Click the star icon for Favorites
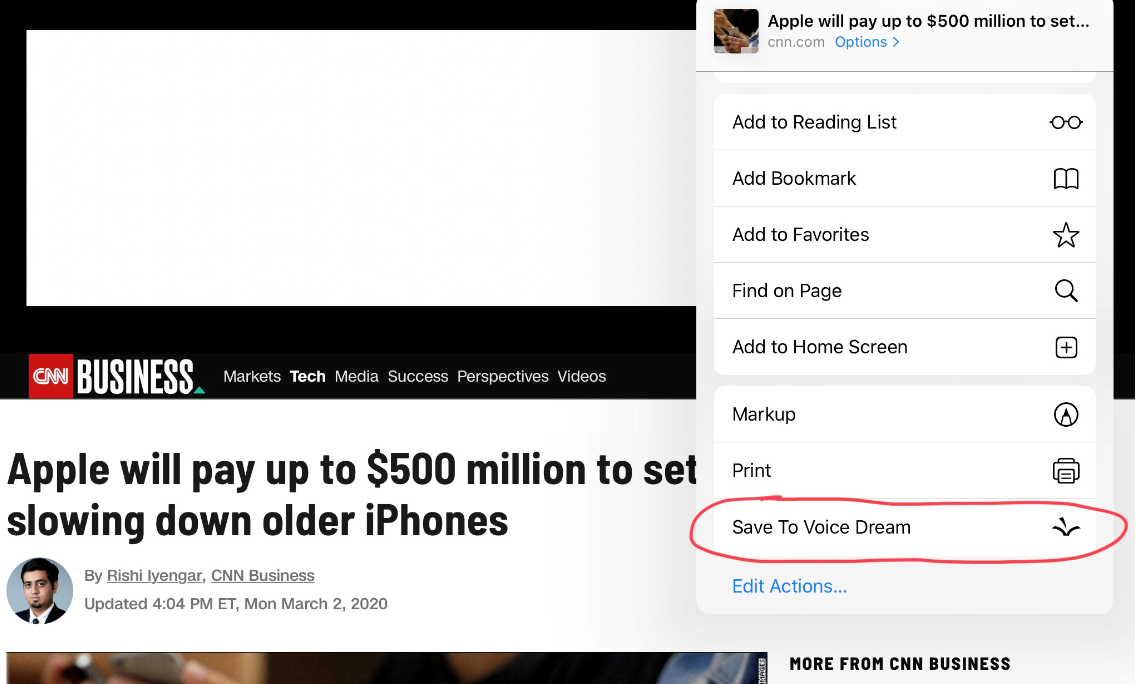The image size is (1145, 684). [x=1065, y=235]
